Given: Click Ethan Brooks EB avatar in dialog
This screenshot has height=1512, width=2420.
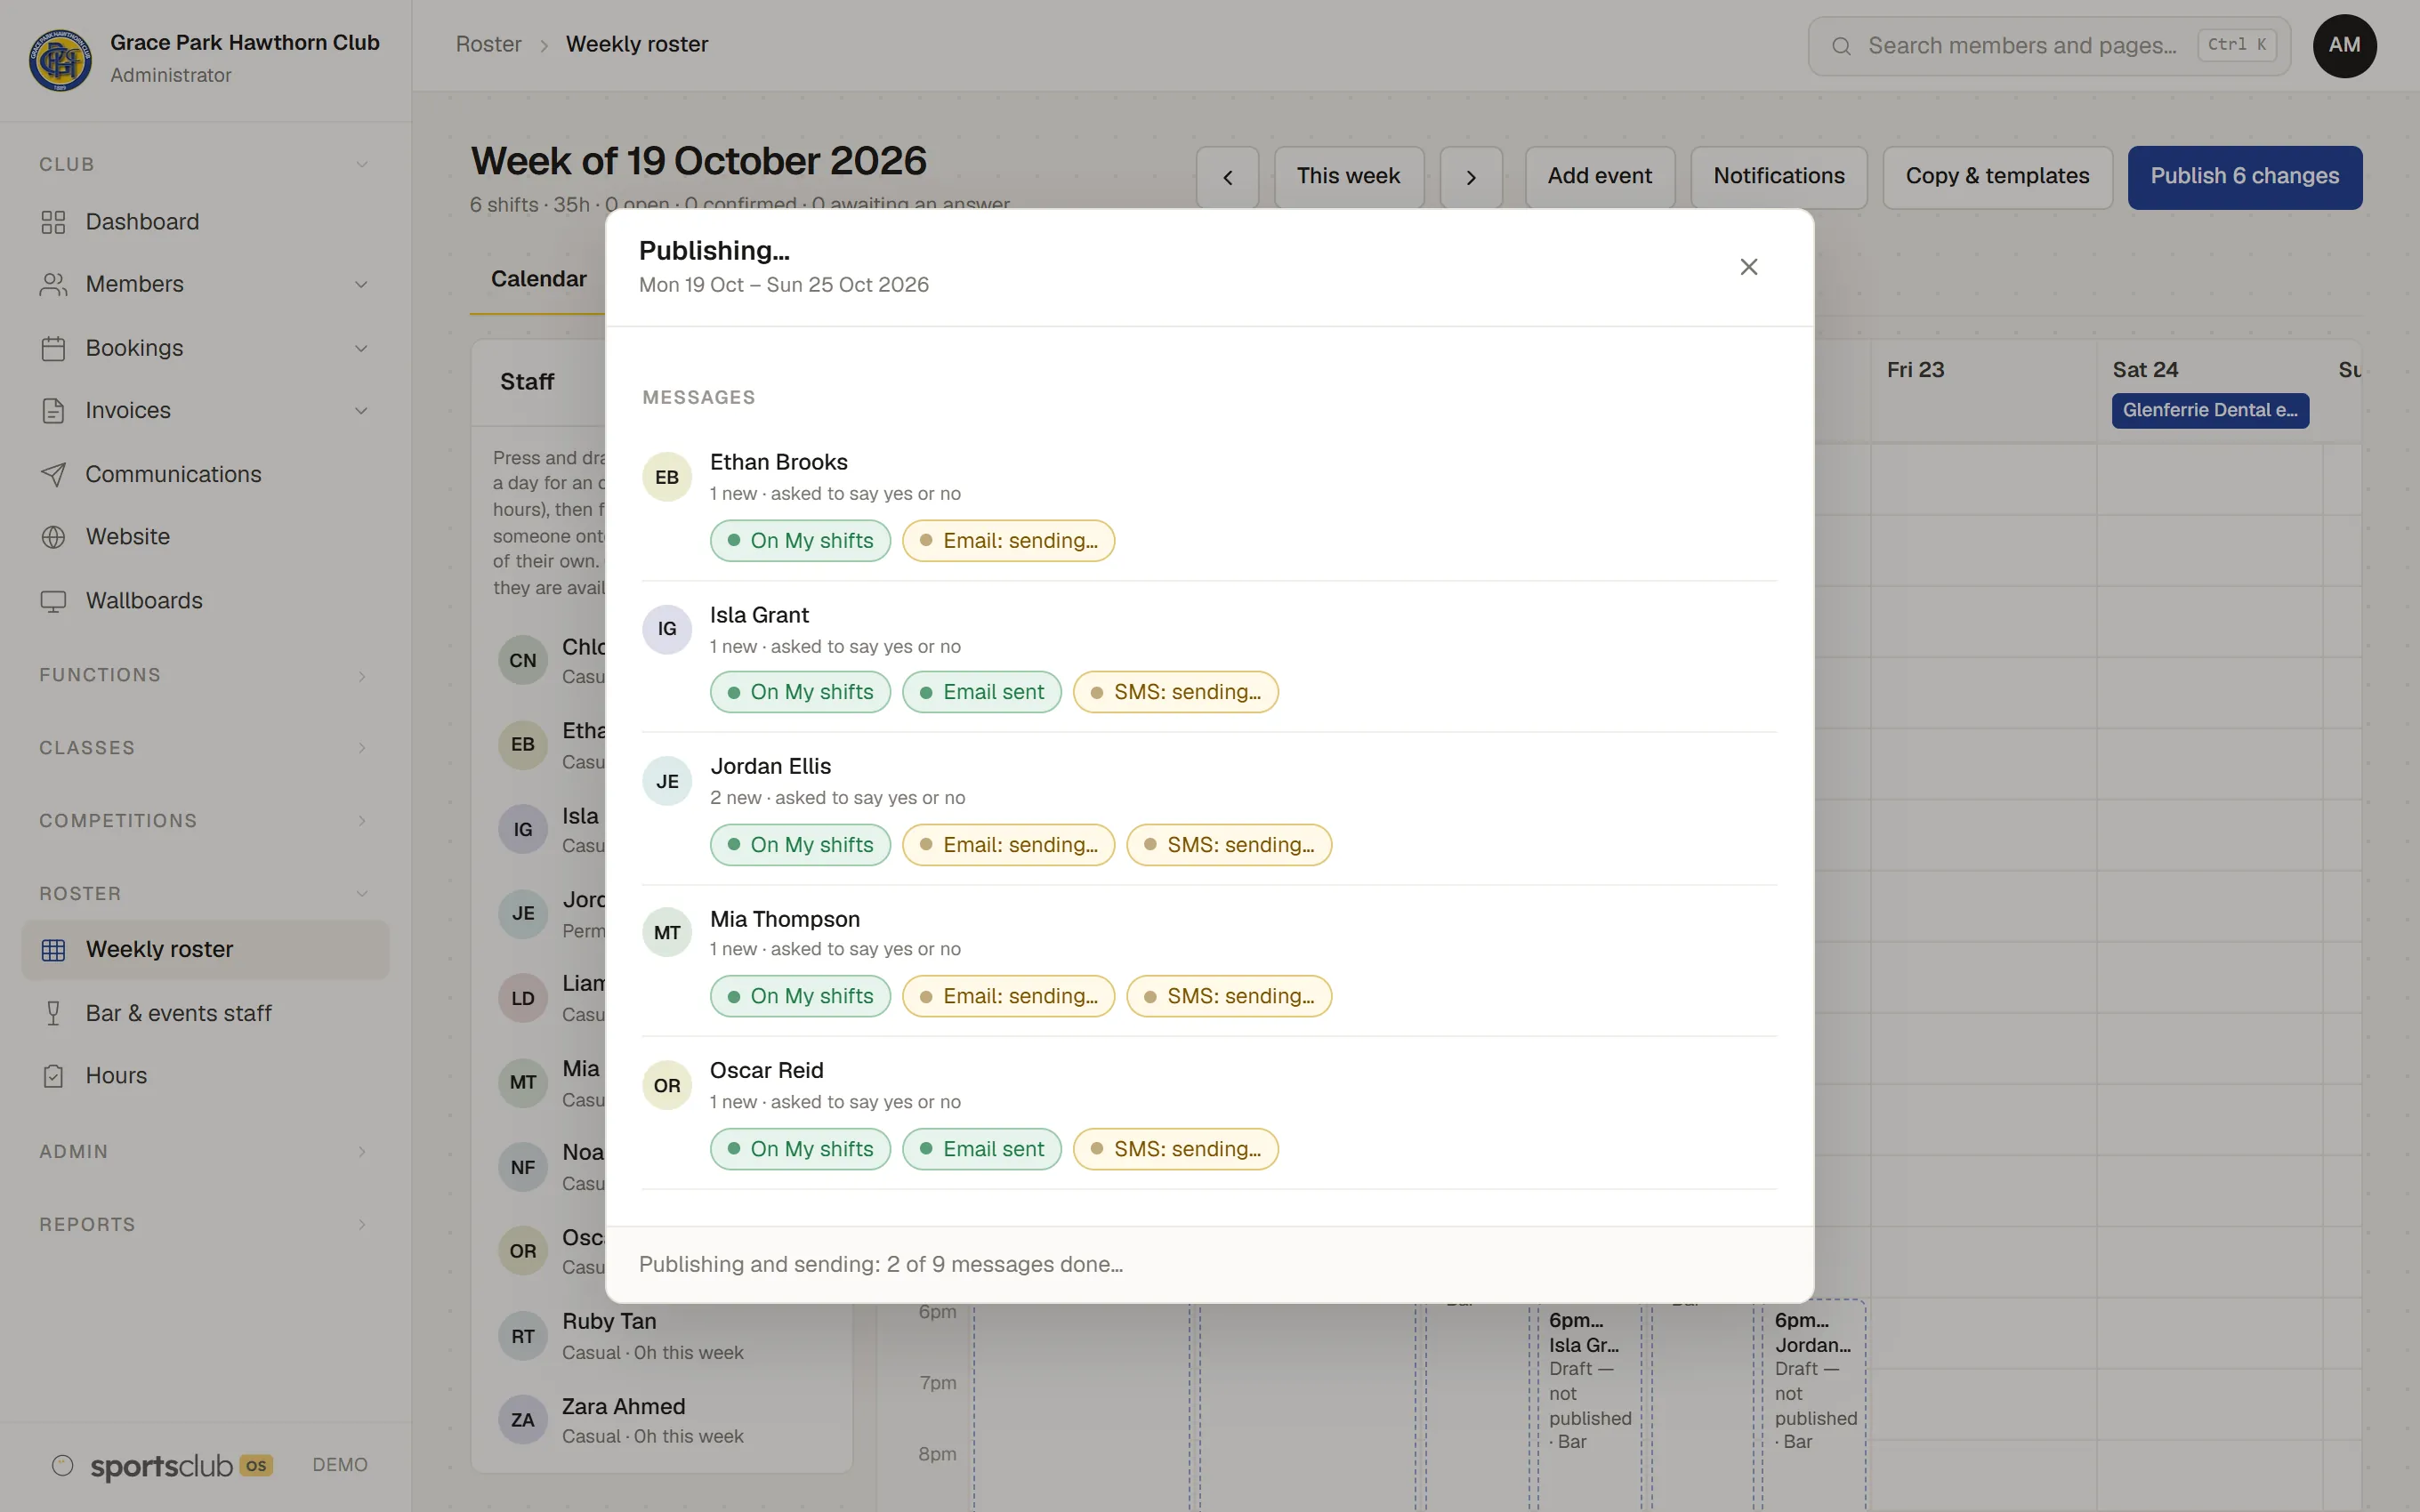Looking at the screenshot, I should 667,477.
